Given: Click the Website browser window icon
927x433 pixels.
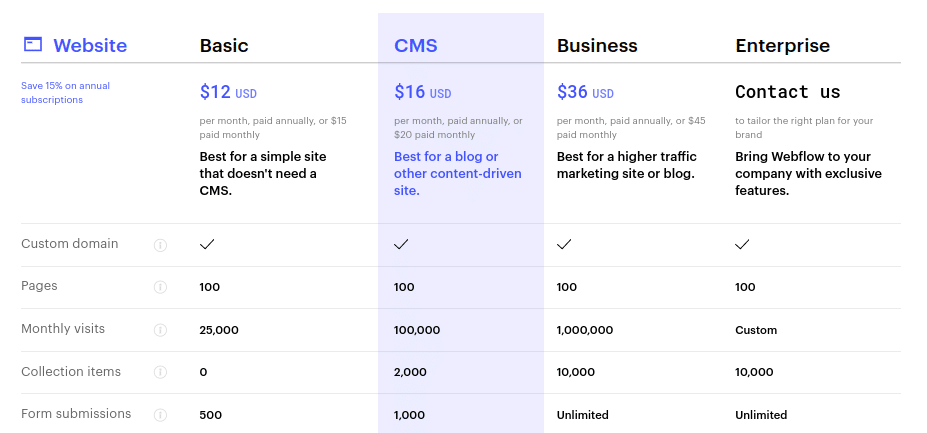Looking at the screenshot, I should [x=33, y=44].
